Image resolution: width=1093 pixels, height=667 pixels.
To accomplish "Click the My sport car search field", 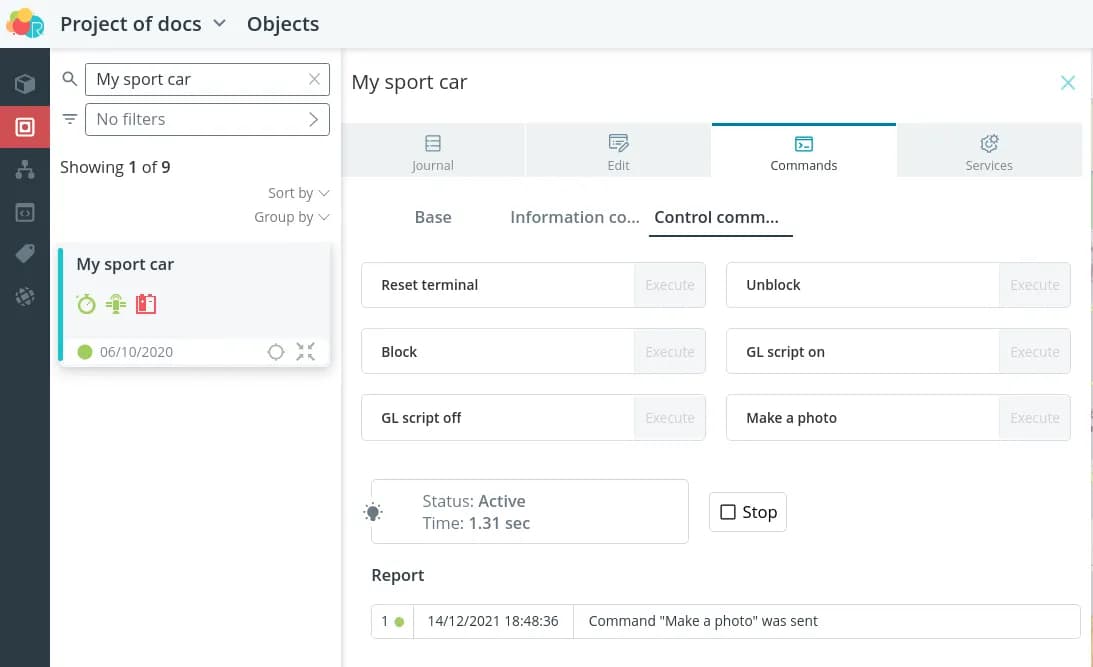I will click(x=195, y=79).
